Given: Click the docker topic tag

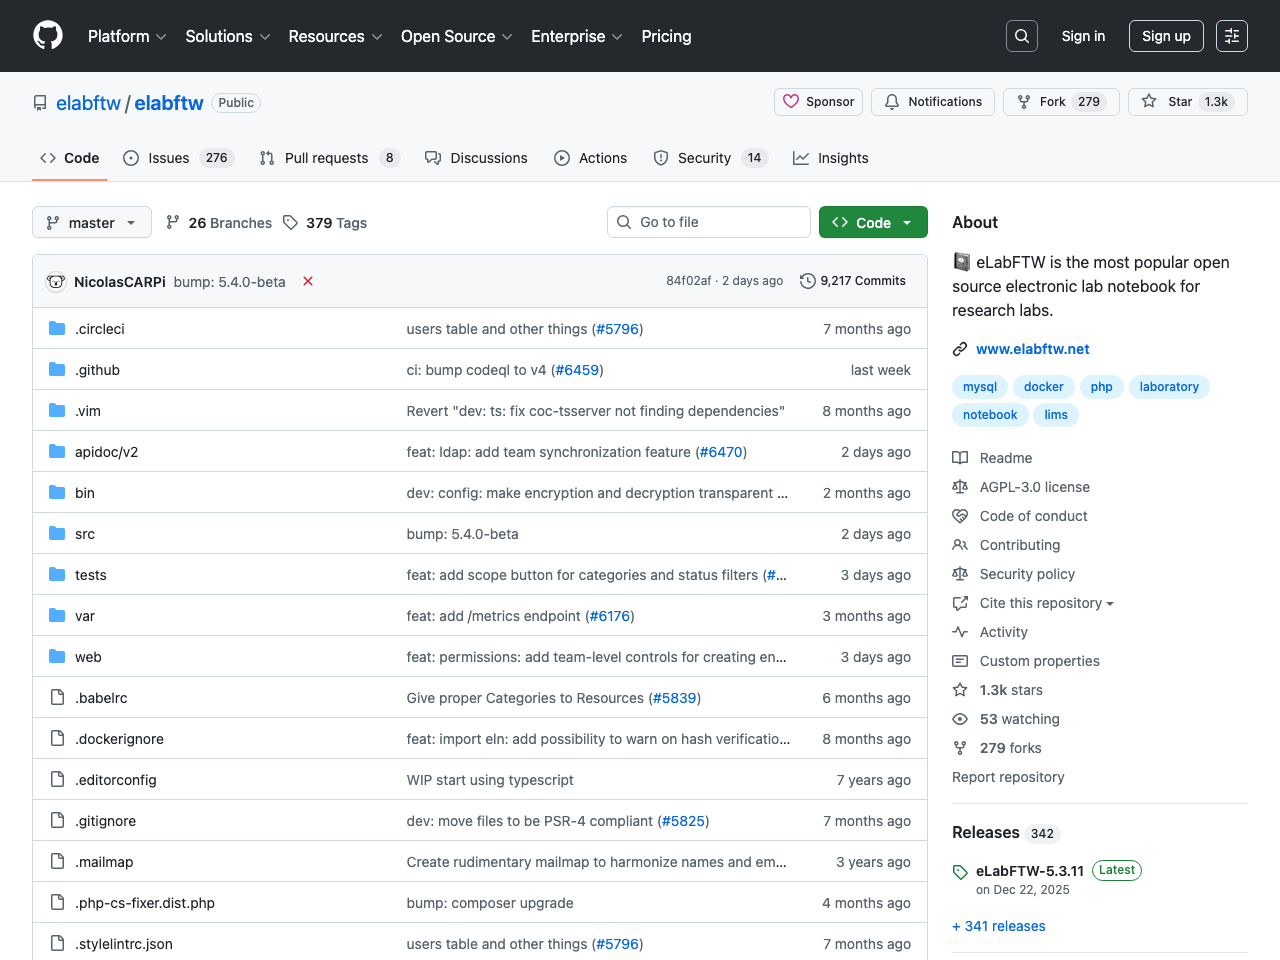Looking at the screenshot, I should tap(1043, 387).
